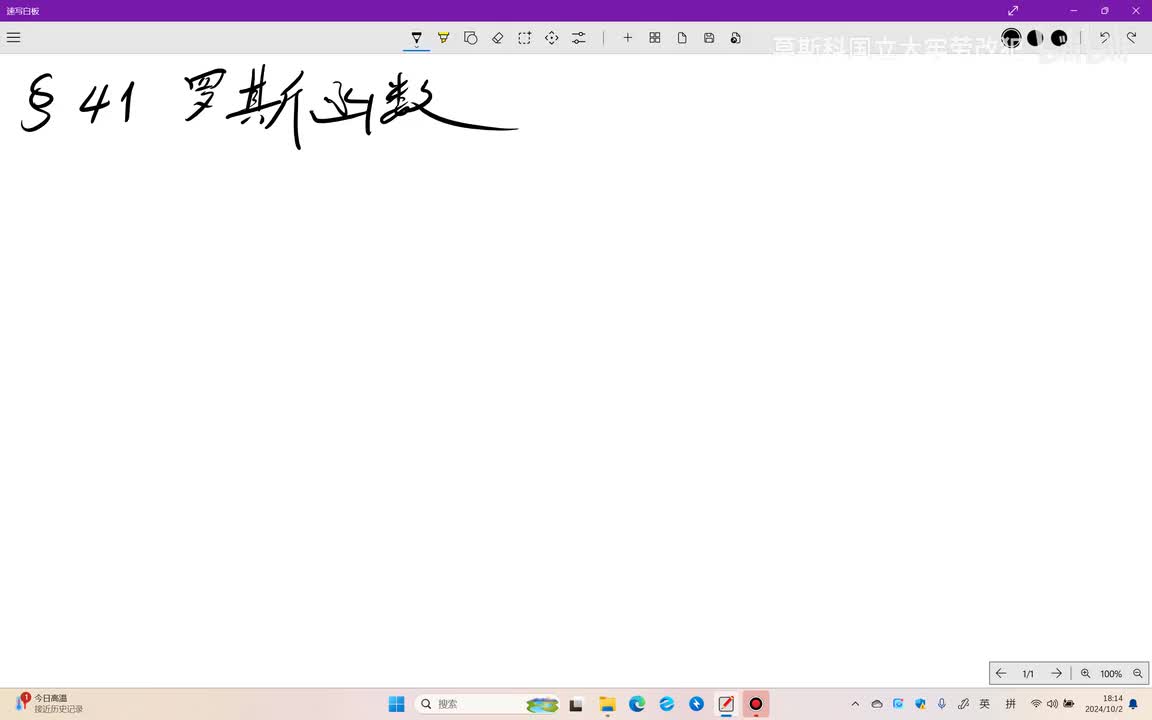Image resolution: width=1152 pixels, height=720 pixels.
Task: Open the notification bell
Action: [x=1134, y=704]
